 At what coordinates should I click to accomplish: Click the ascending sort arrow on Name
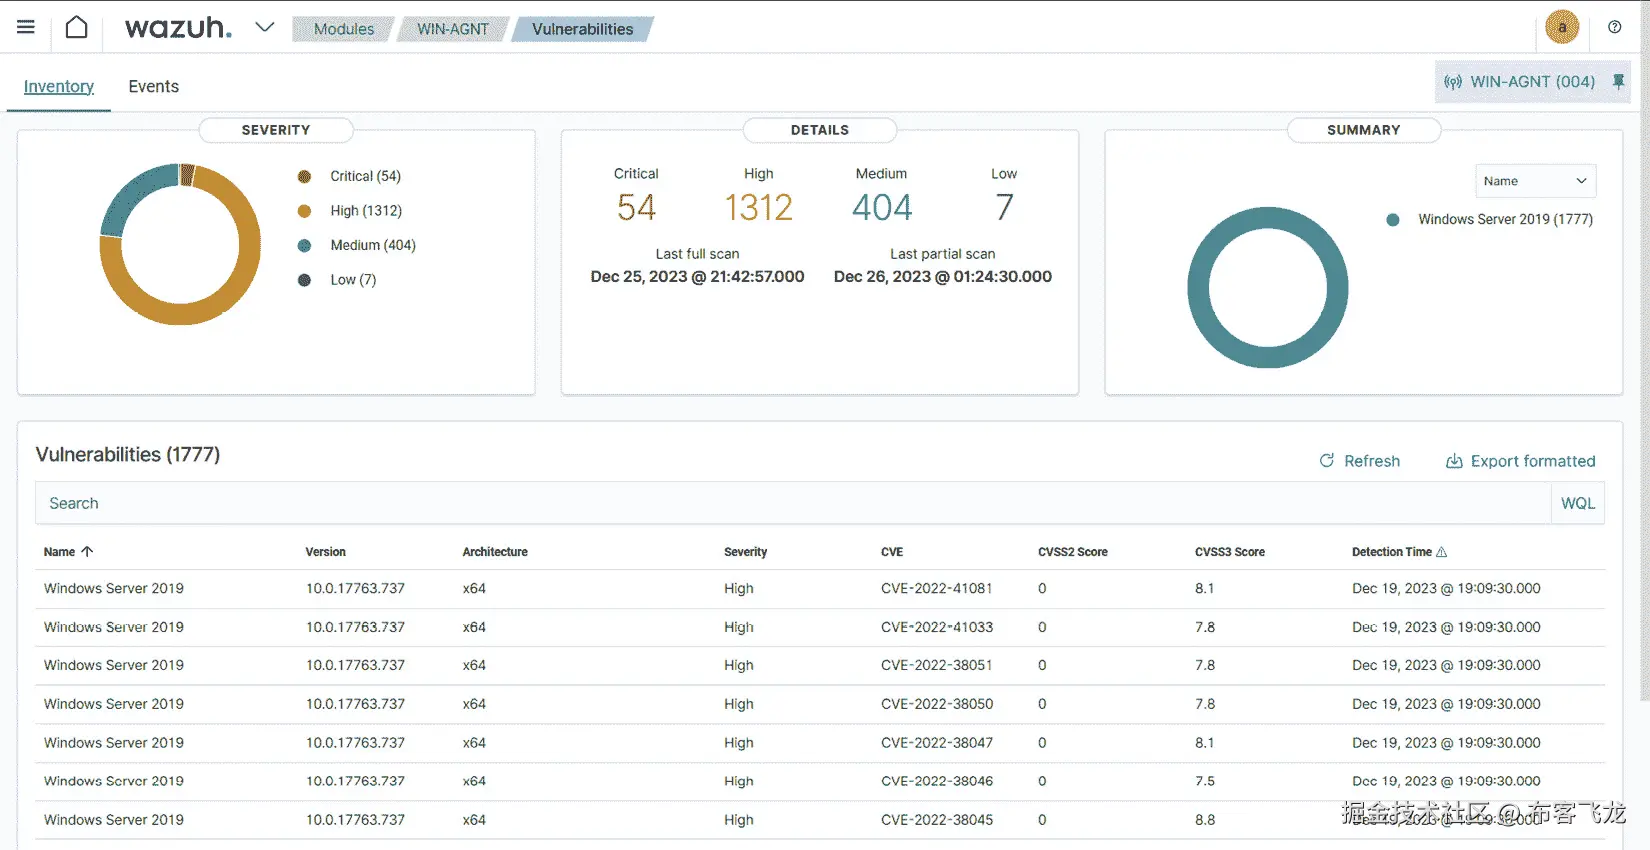(x=87, y=552)
